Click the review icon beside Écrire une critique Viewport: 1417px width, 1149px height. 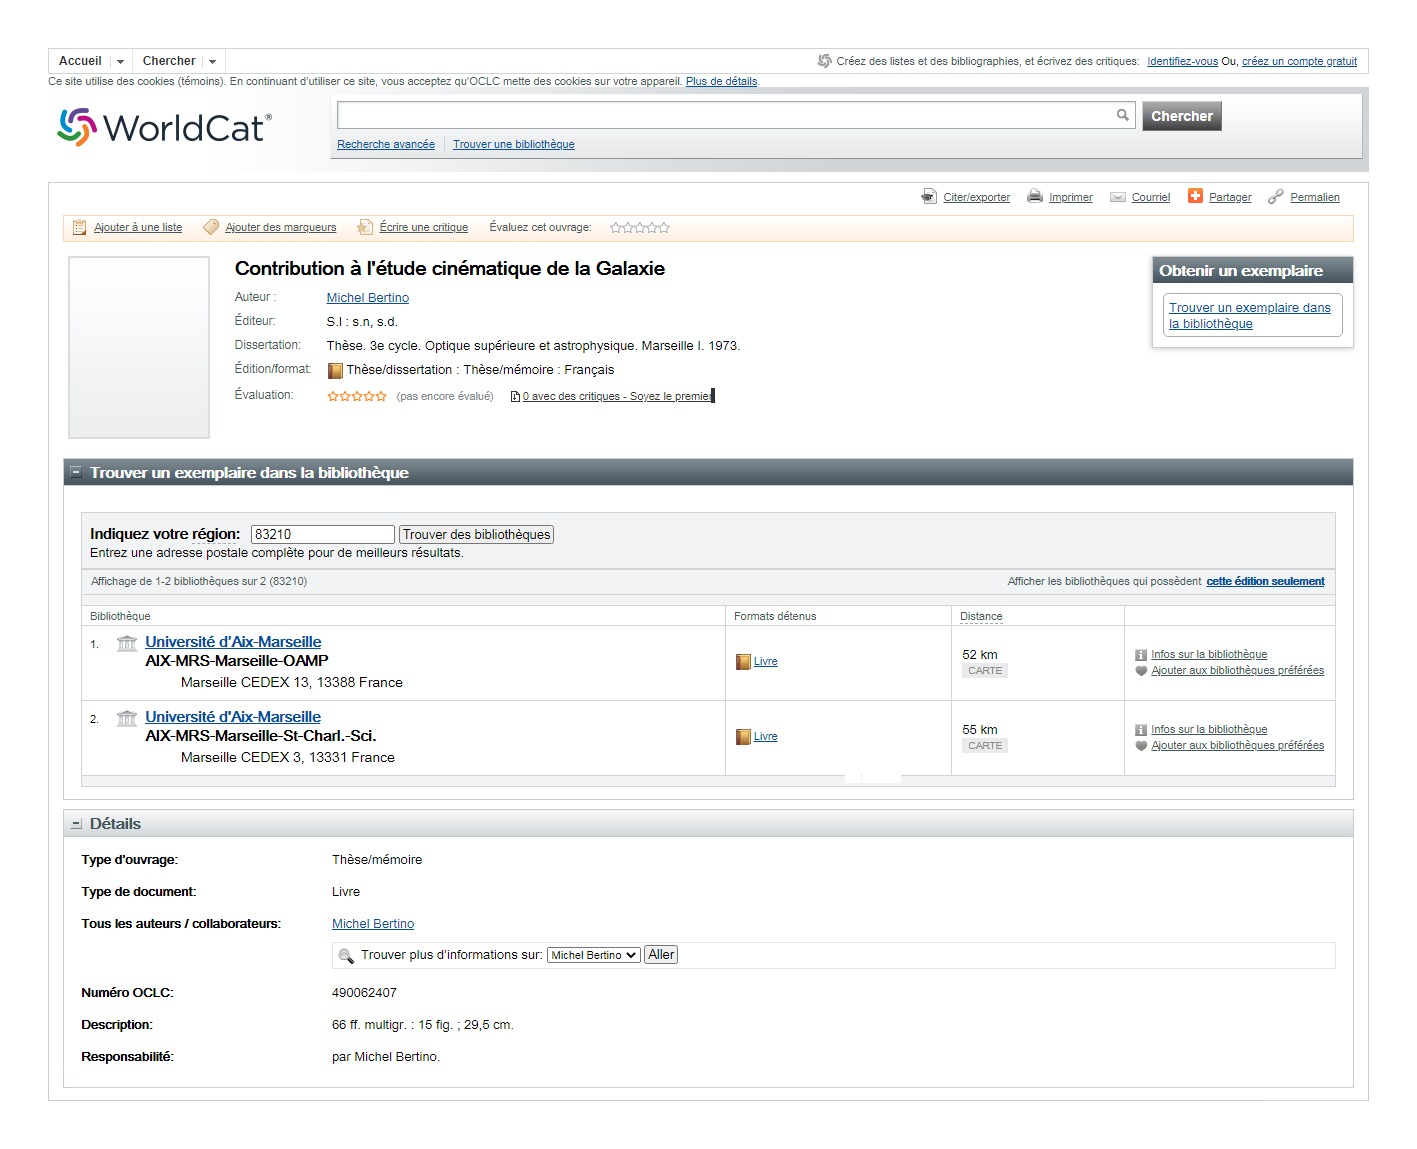(x=365, y=227)
